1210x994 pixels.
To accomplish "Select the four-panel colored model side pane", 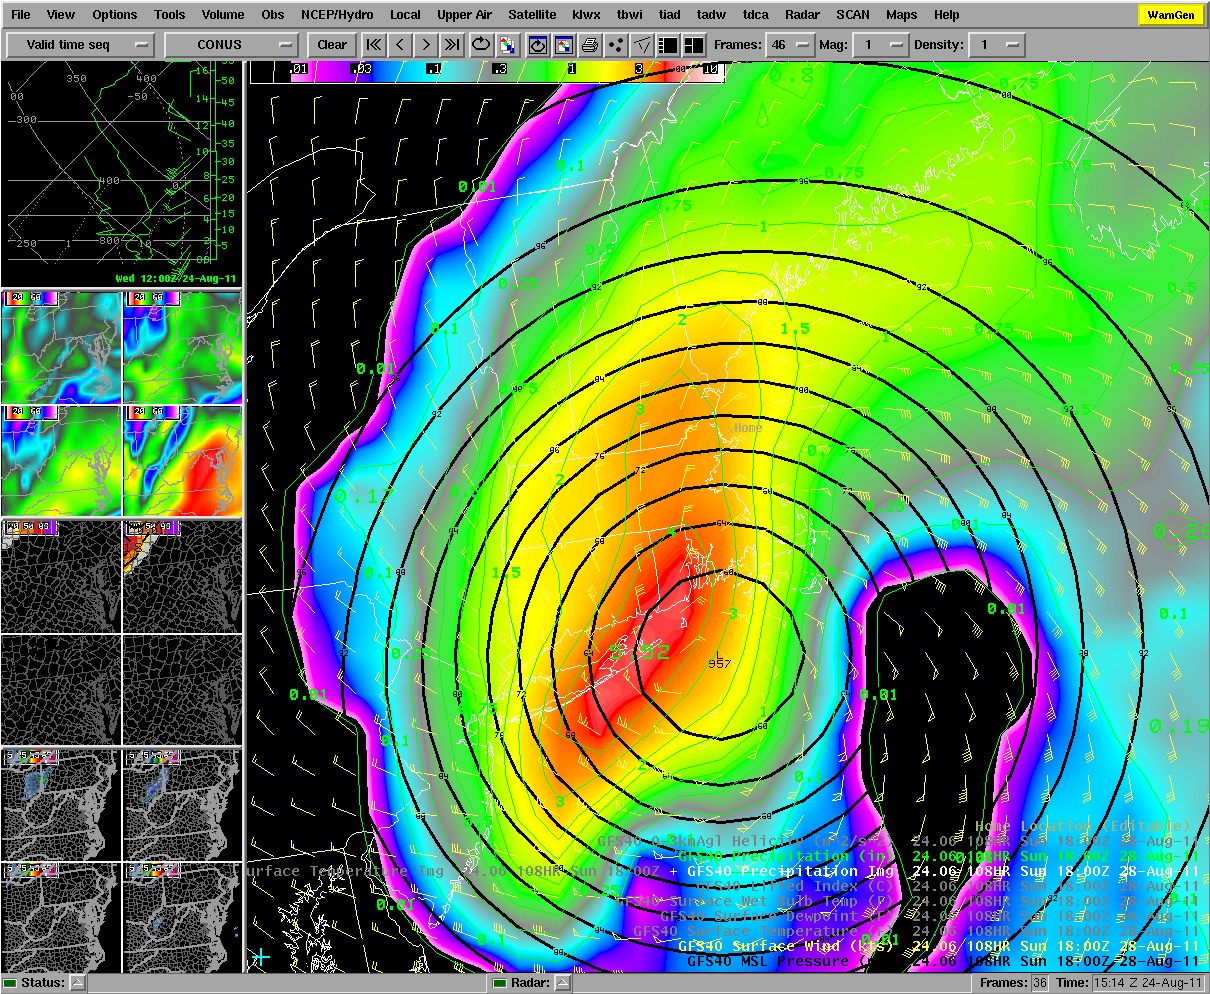I will tap(121, 404).
